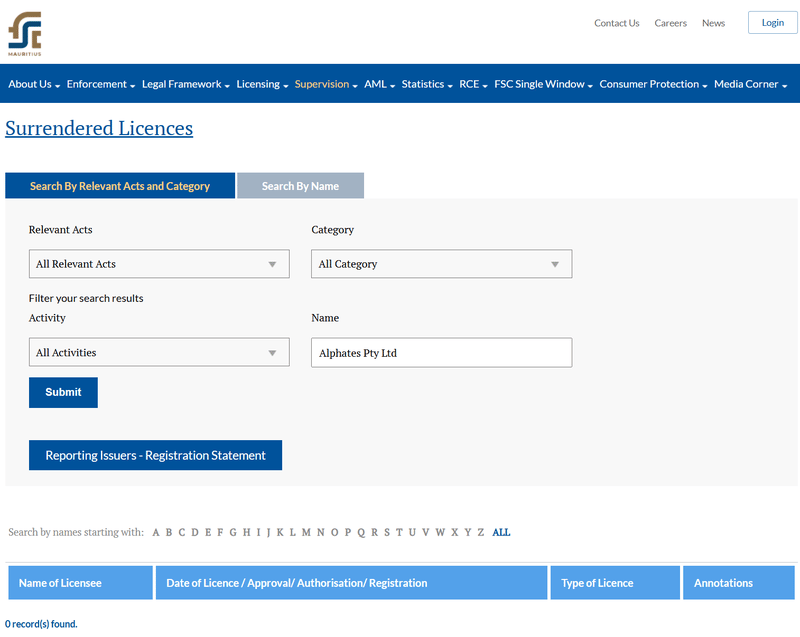Viewport: 800px width, 637px height.
Task: Click the Login button
Action: pos(772,22)
